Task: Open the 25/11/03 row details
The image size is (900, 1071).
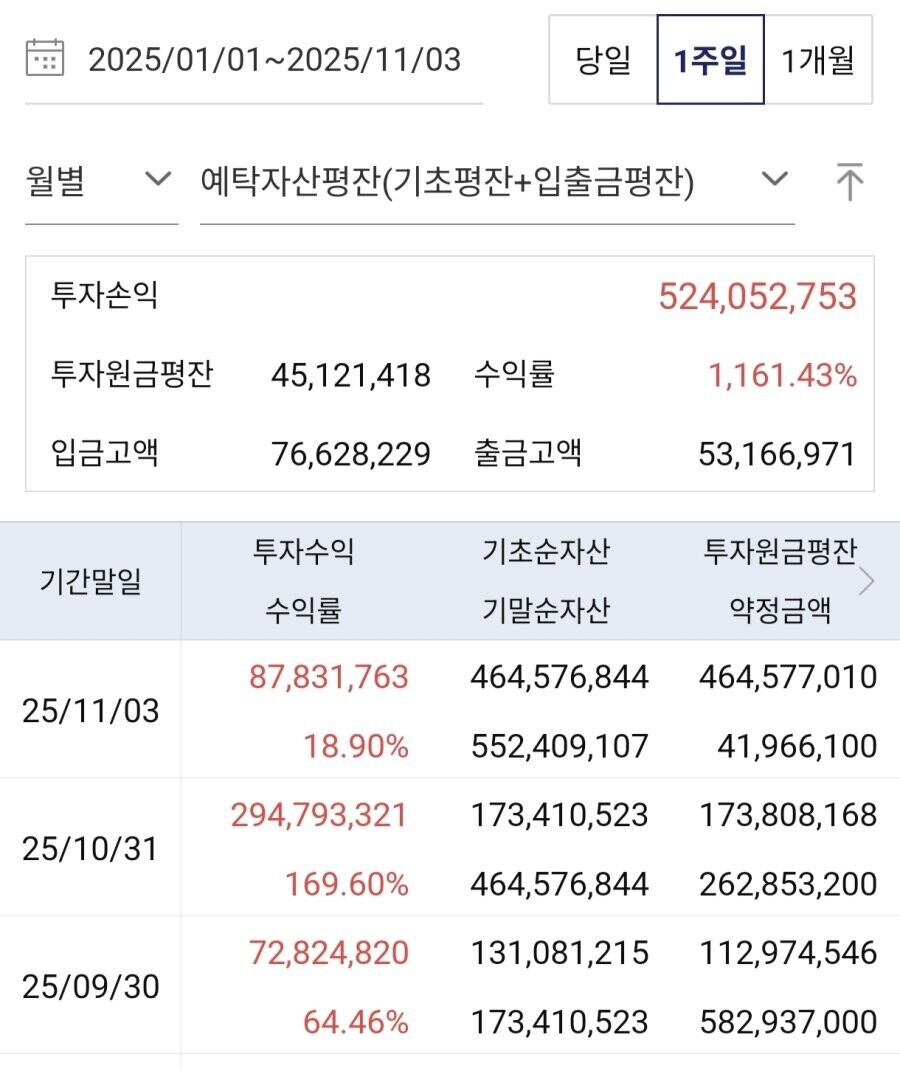Action: tap(90, 711)
